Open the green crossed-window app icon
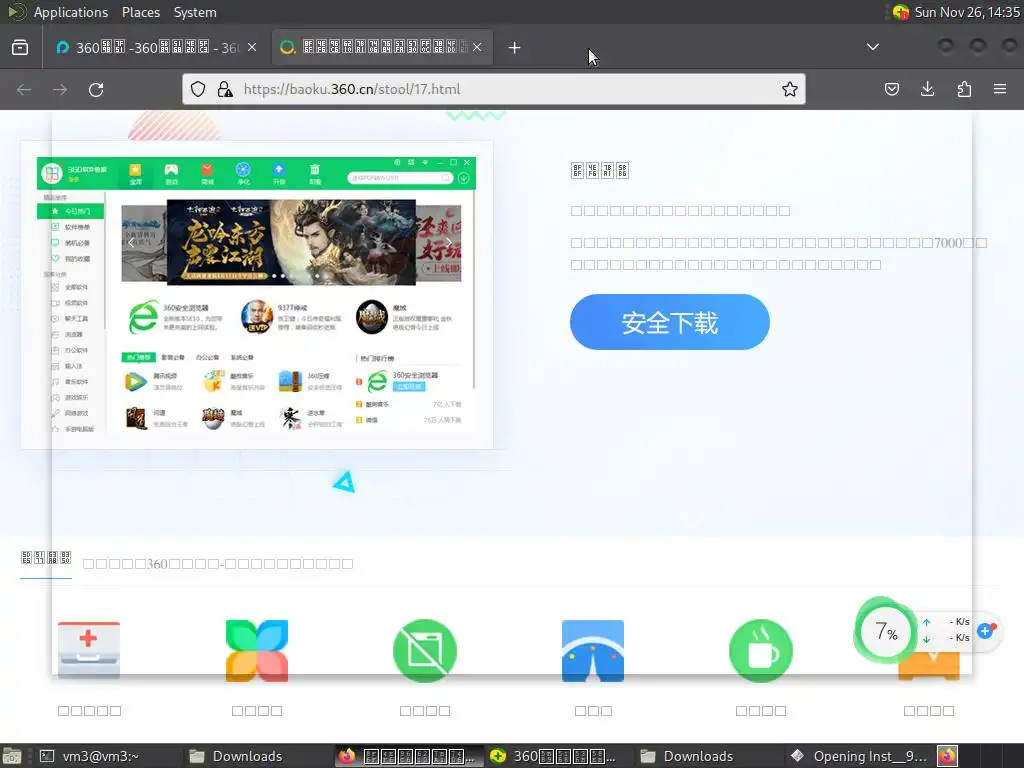1024x768 pixels. coord(424,650)
